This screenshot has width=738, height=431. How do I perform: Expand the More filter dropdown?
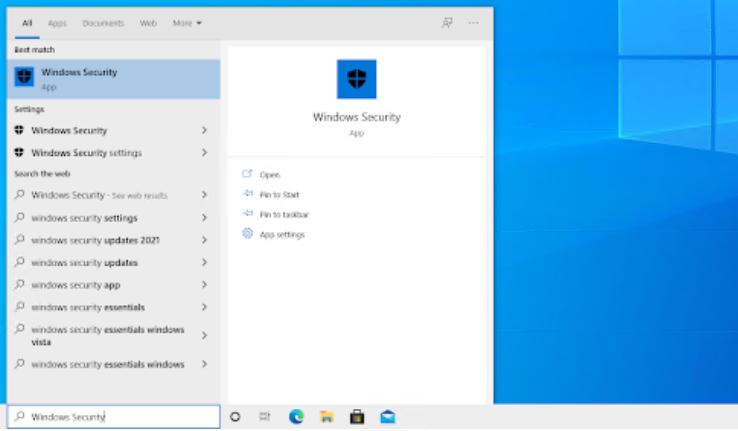pyautogui.click(x=186, y=22)
